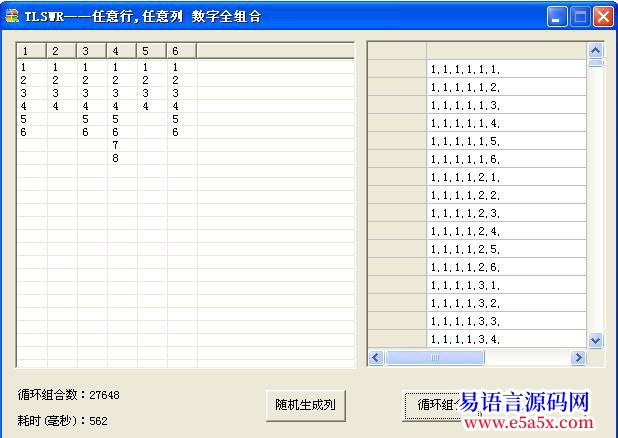
Task: Select result row 1,1,1,1,3,3,
Action: [506, 321]
